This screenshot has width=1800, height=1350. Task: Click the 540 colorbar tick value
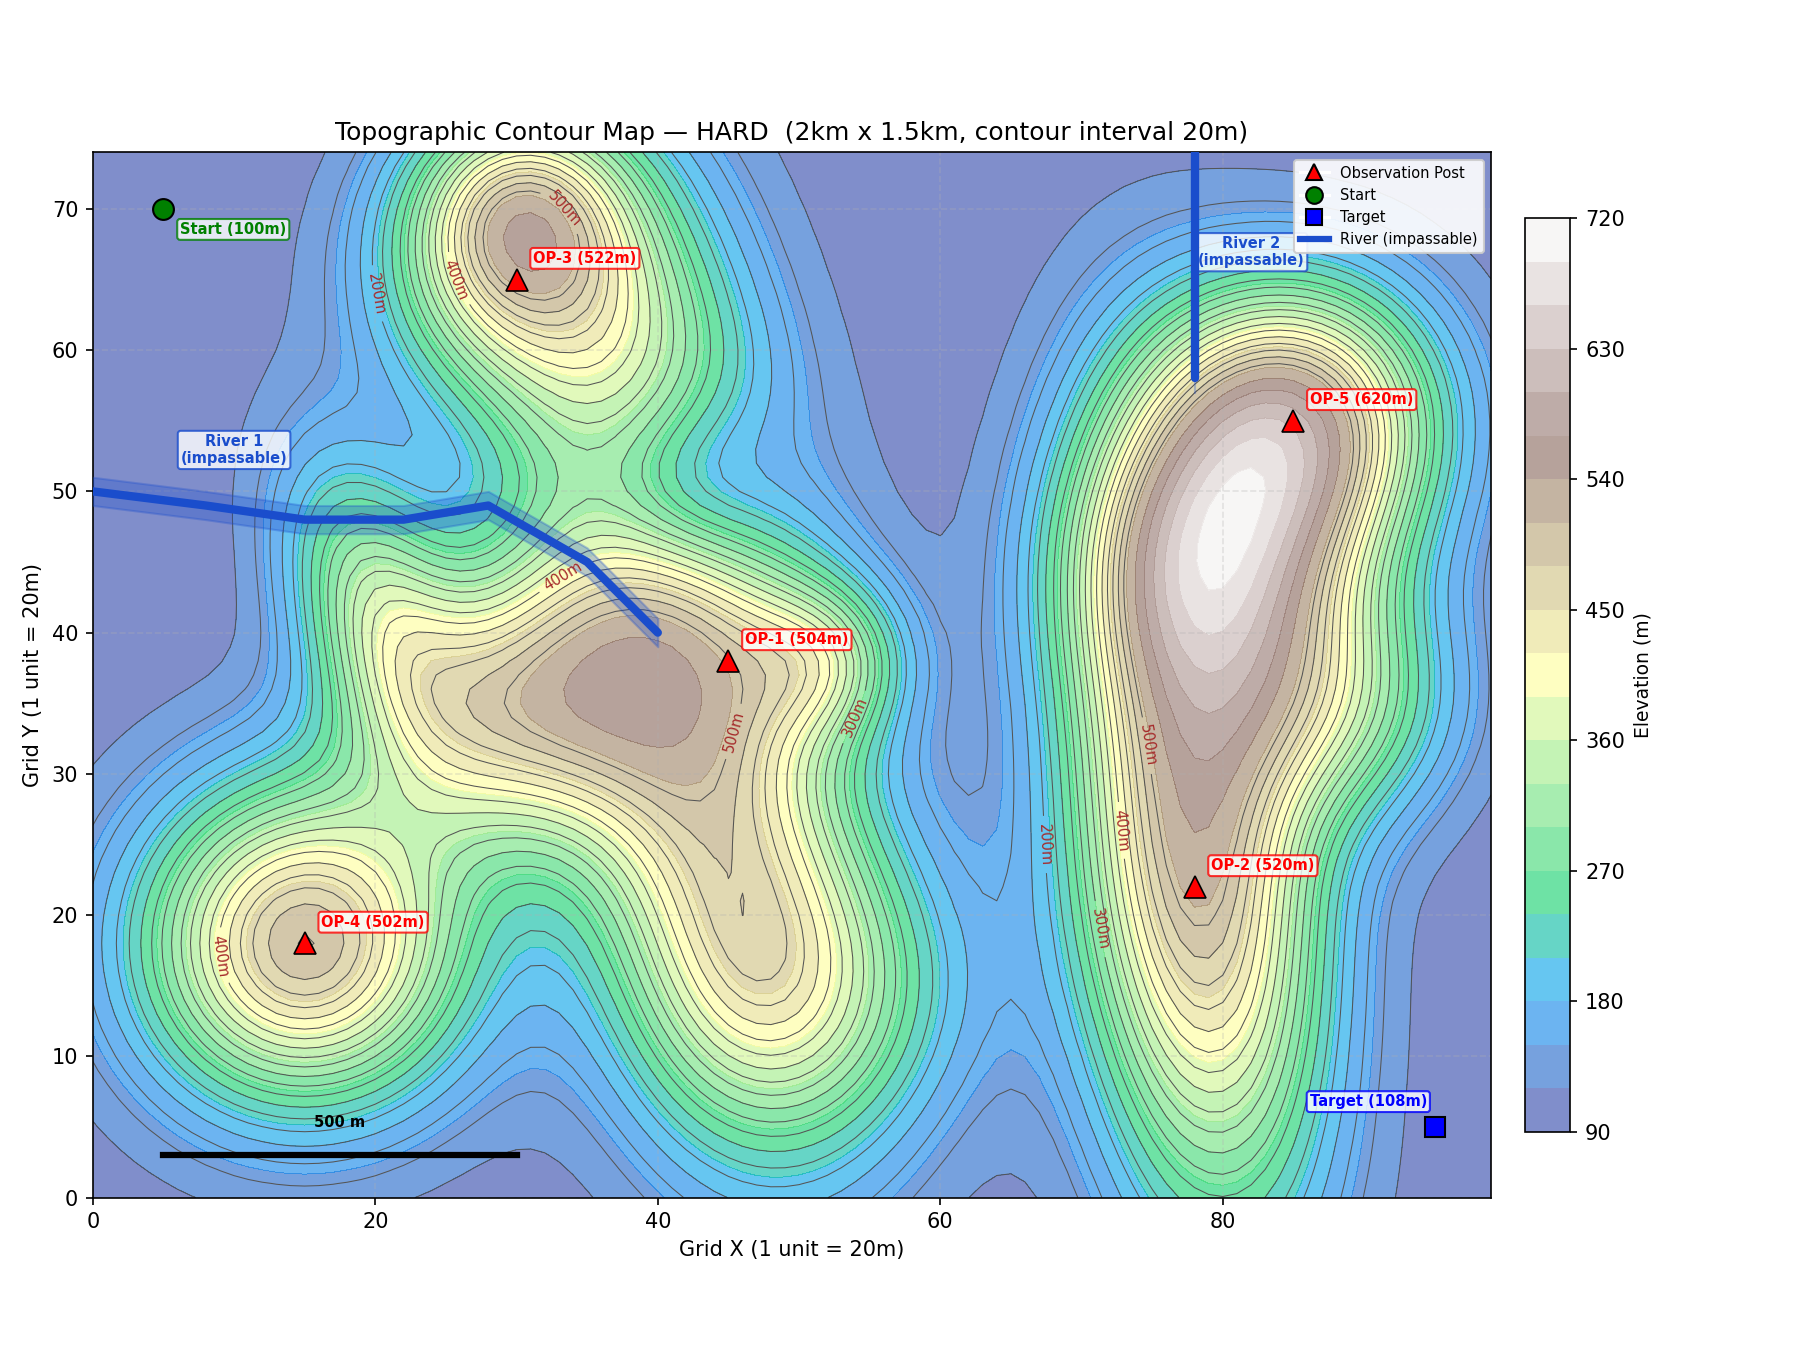1605,480
